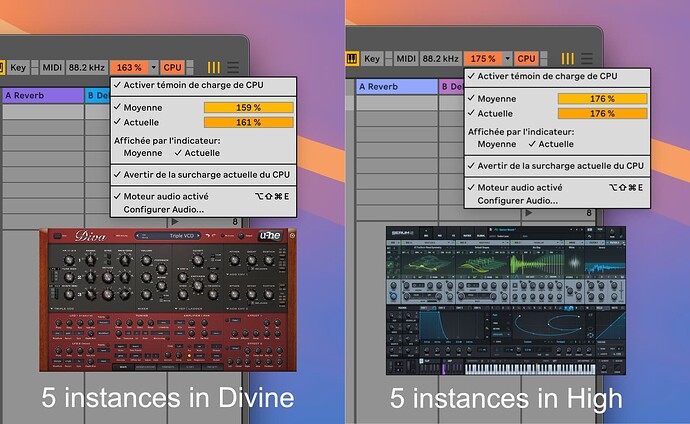Screen dimensions: 690x424
Task: Select blue A Reverb track in 175 % window
Action: pos(397,87)
